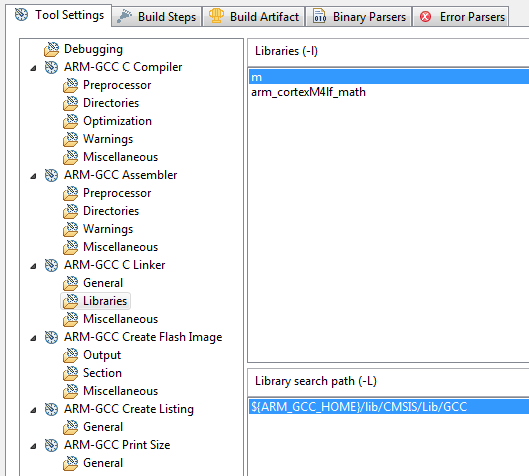Click the Create Listing General folder icon
This screenshot has height=476, width=529.
(71, 427)
